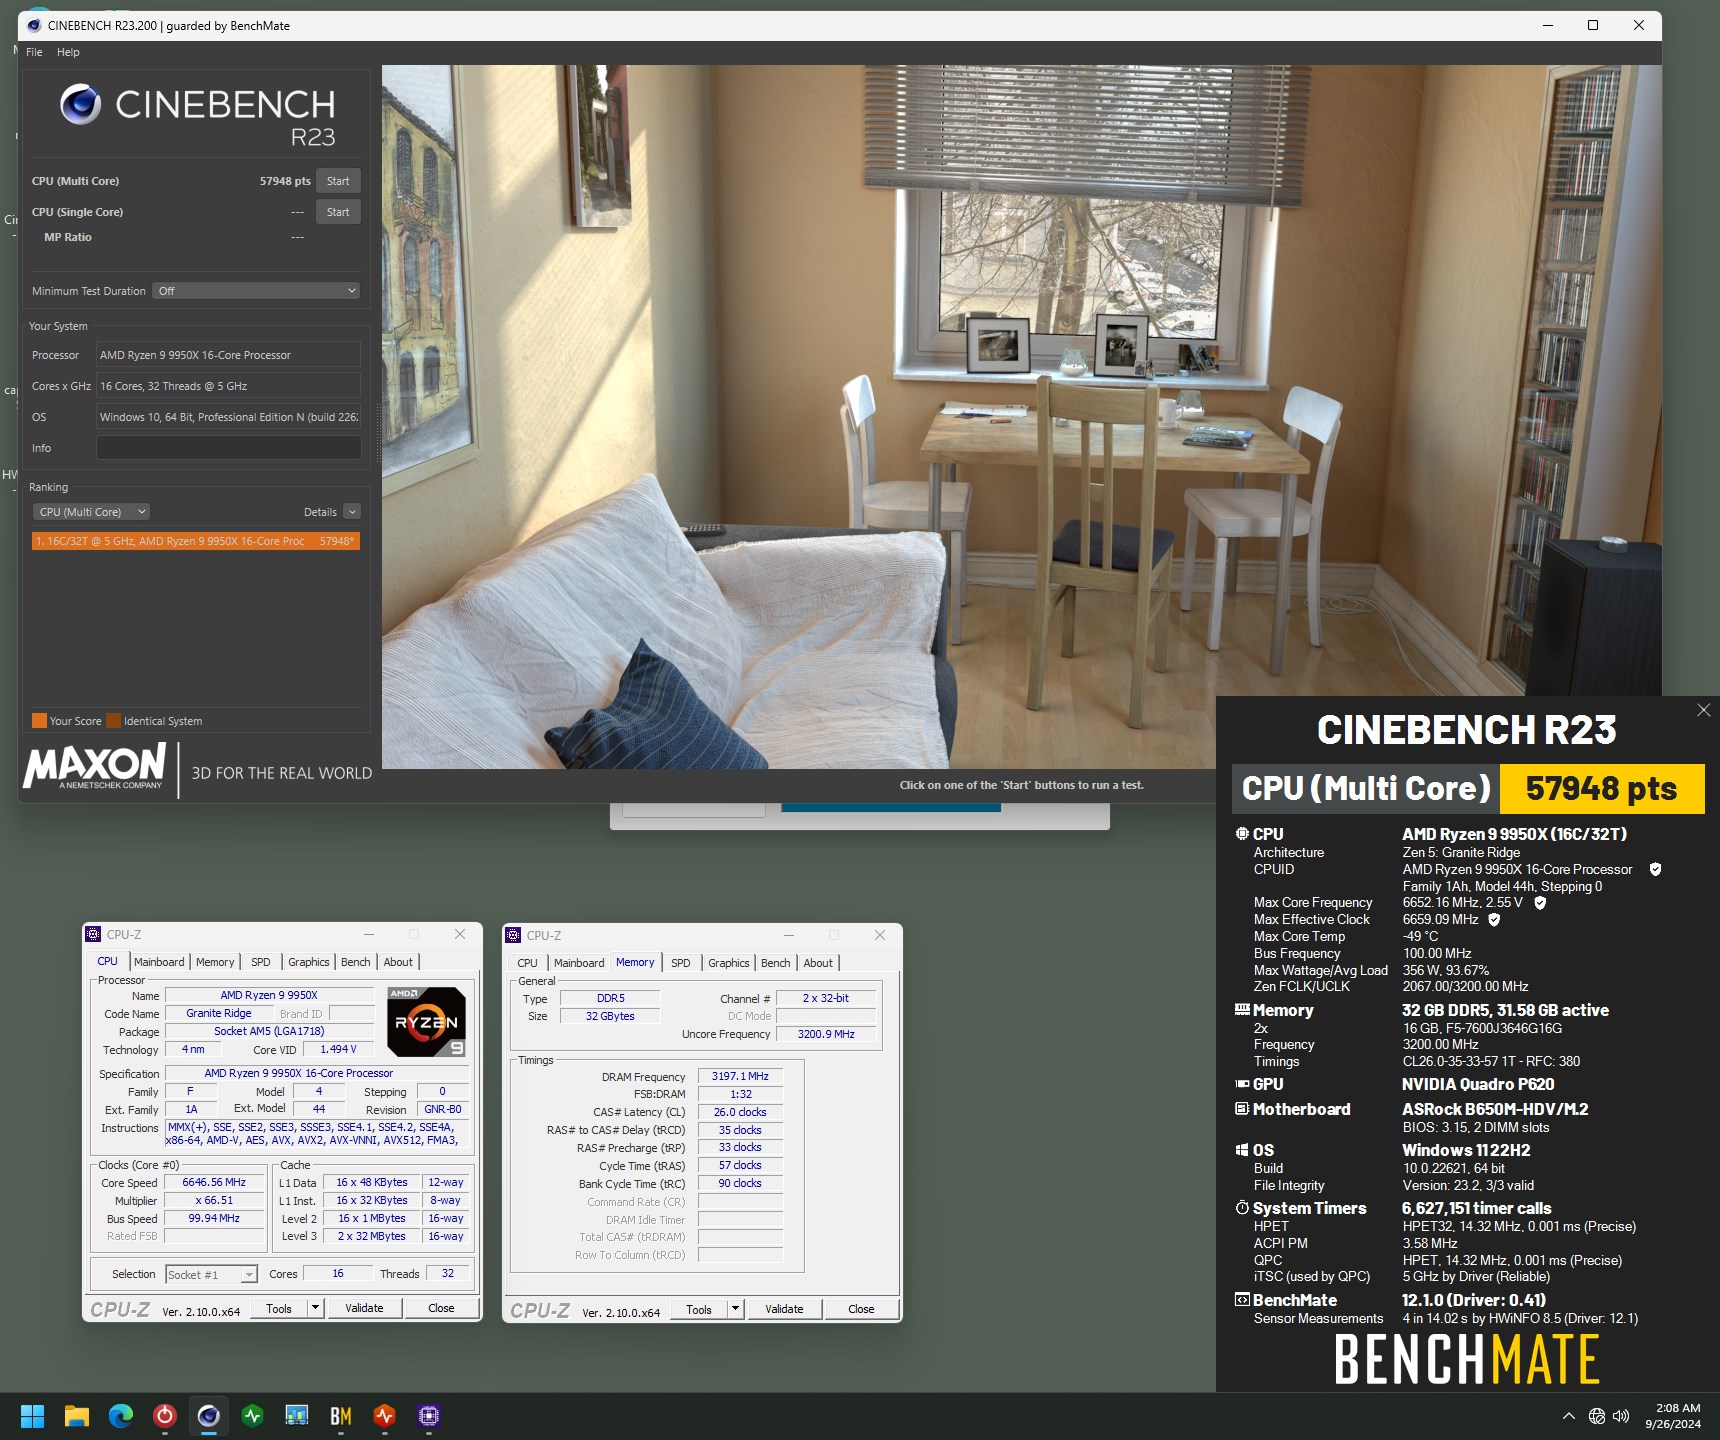Open Mainboard tab in right CPU-Z window
This screenshot has height=1440, width=1720.
click(579, 963)
